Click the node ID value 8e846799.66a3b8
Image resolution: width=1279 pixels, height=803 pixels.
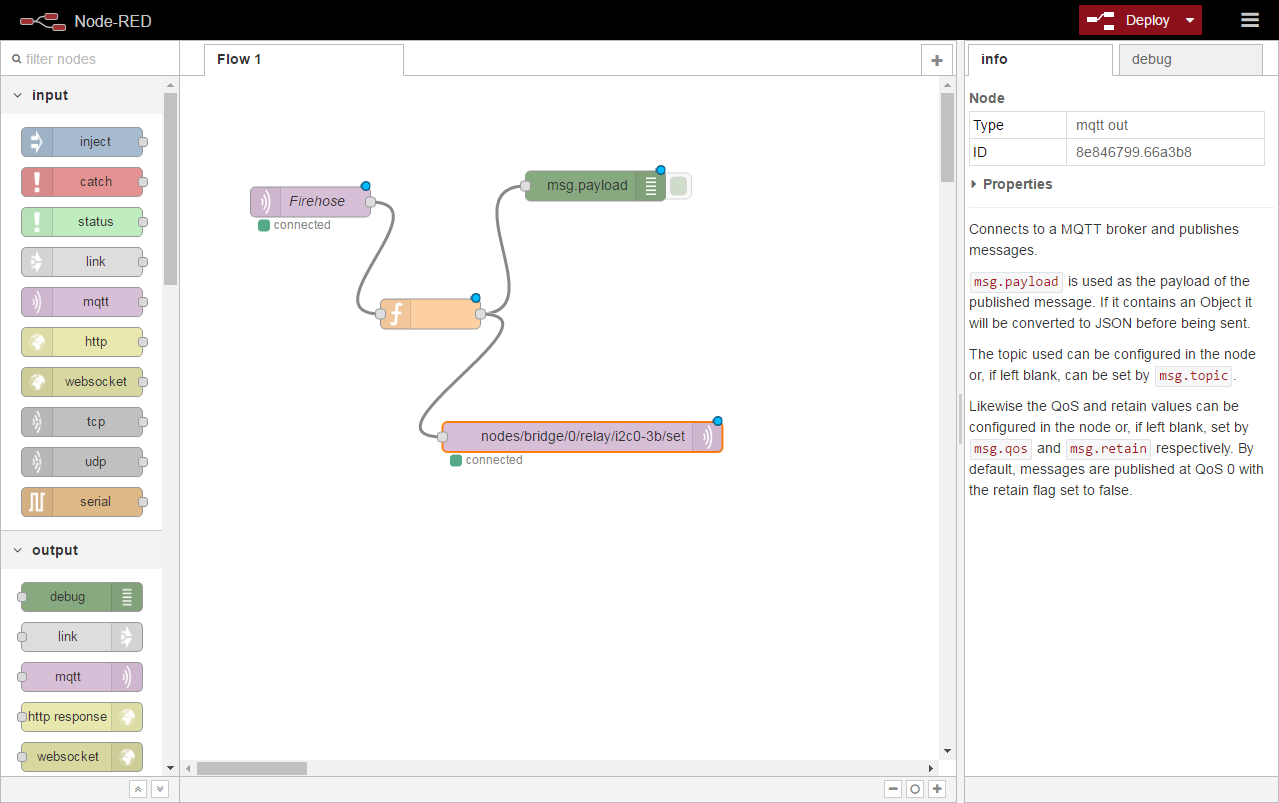pos(1133,152)
